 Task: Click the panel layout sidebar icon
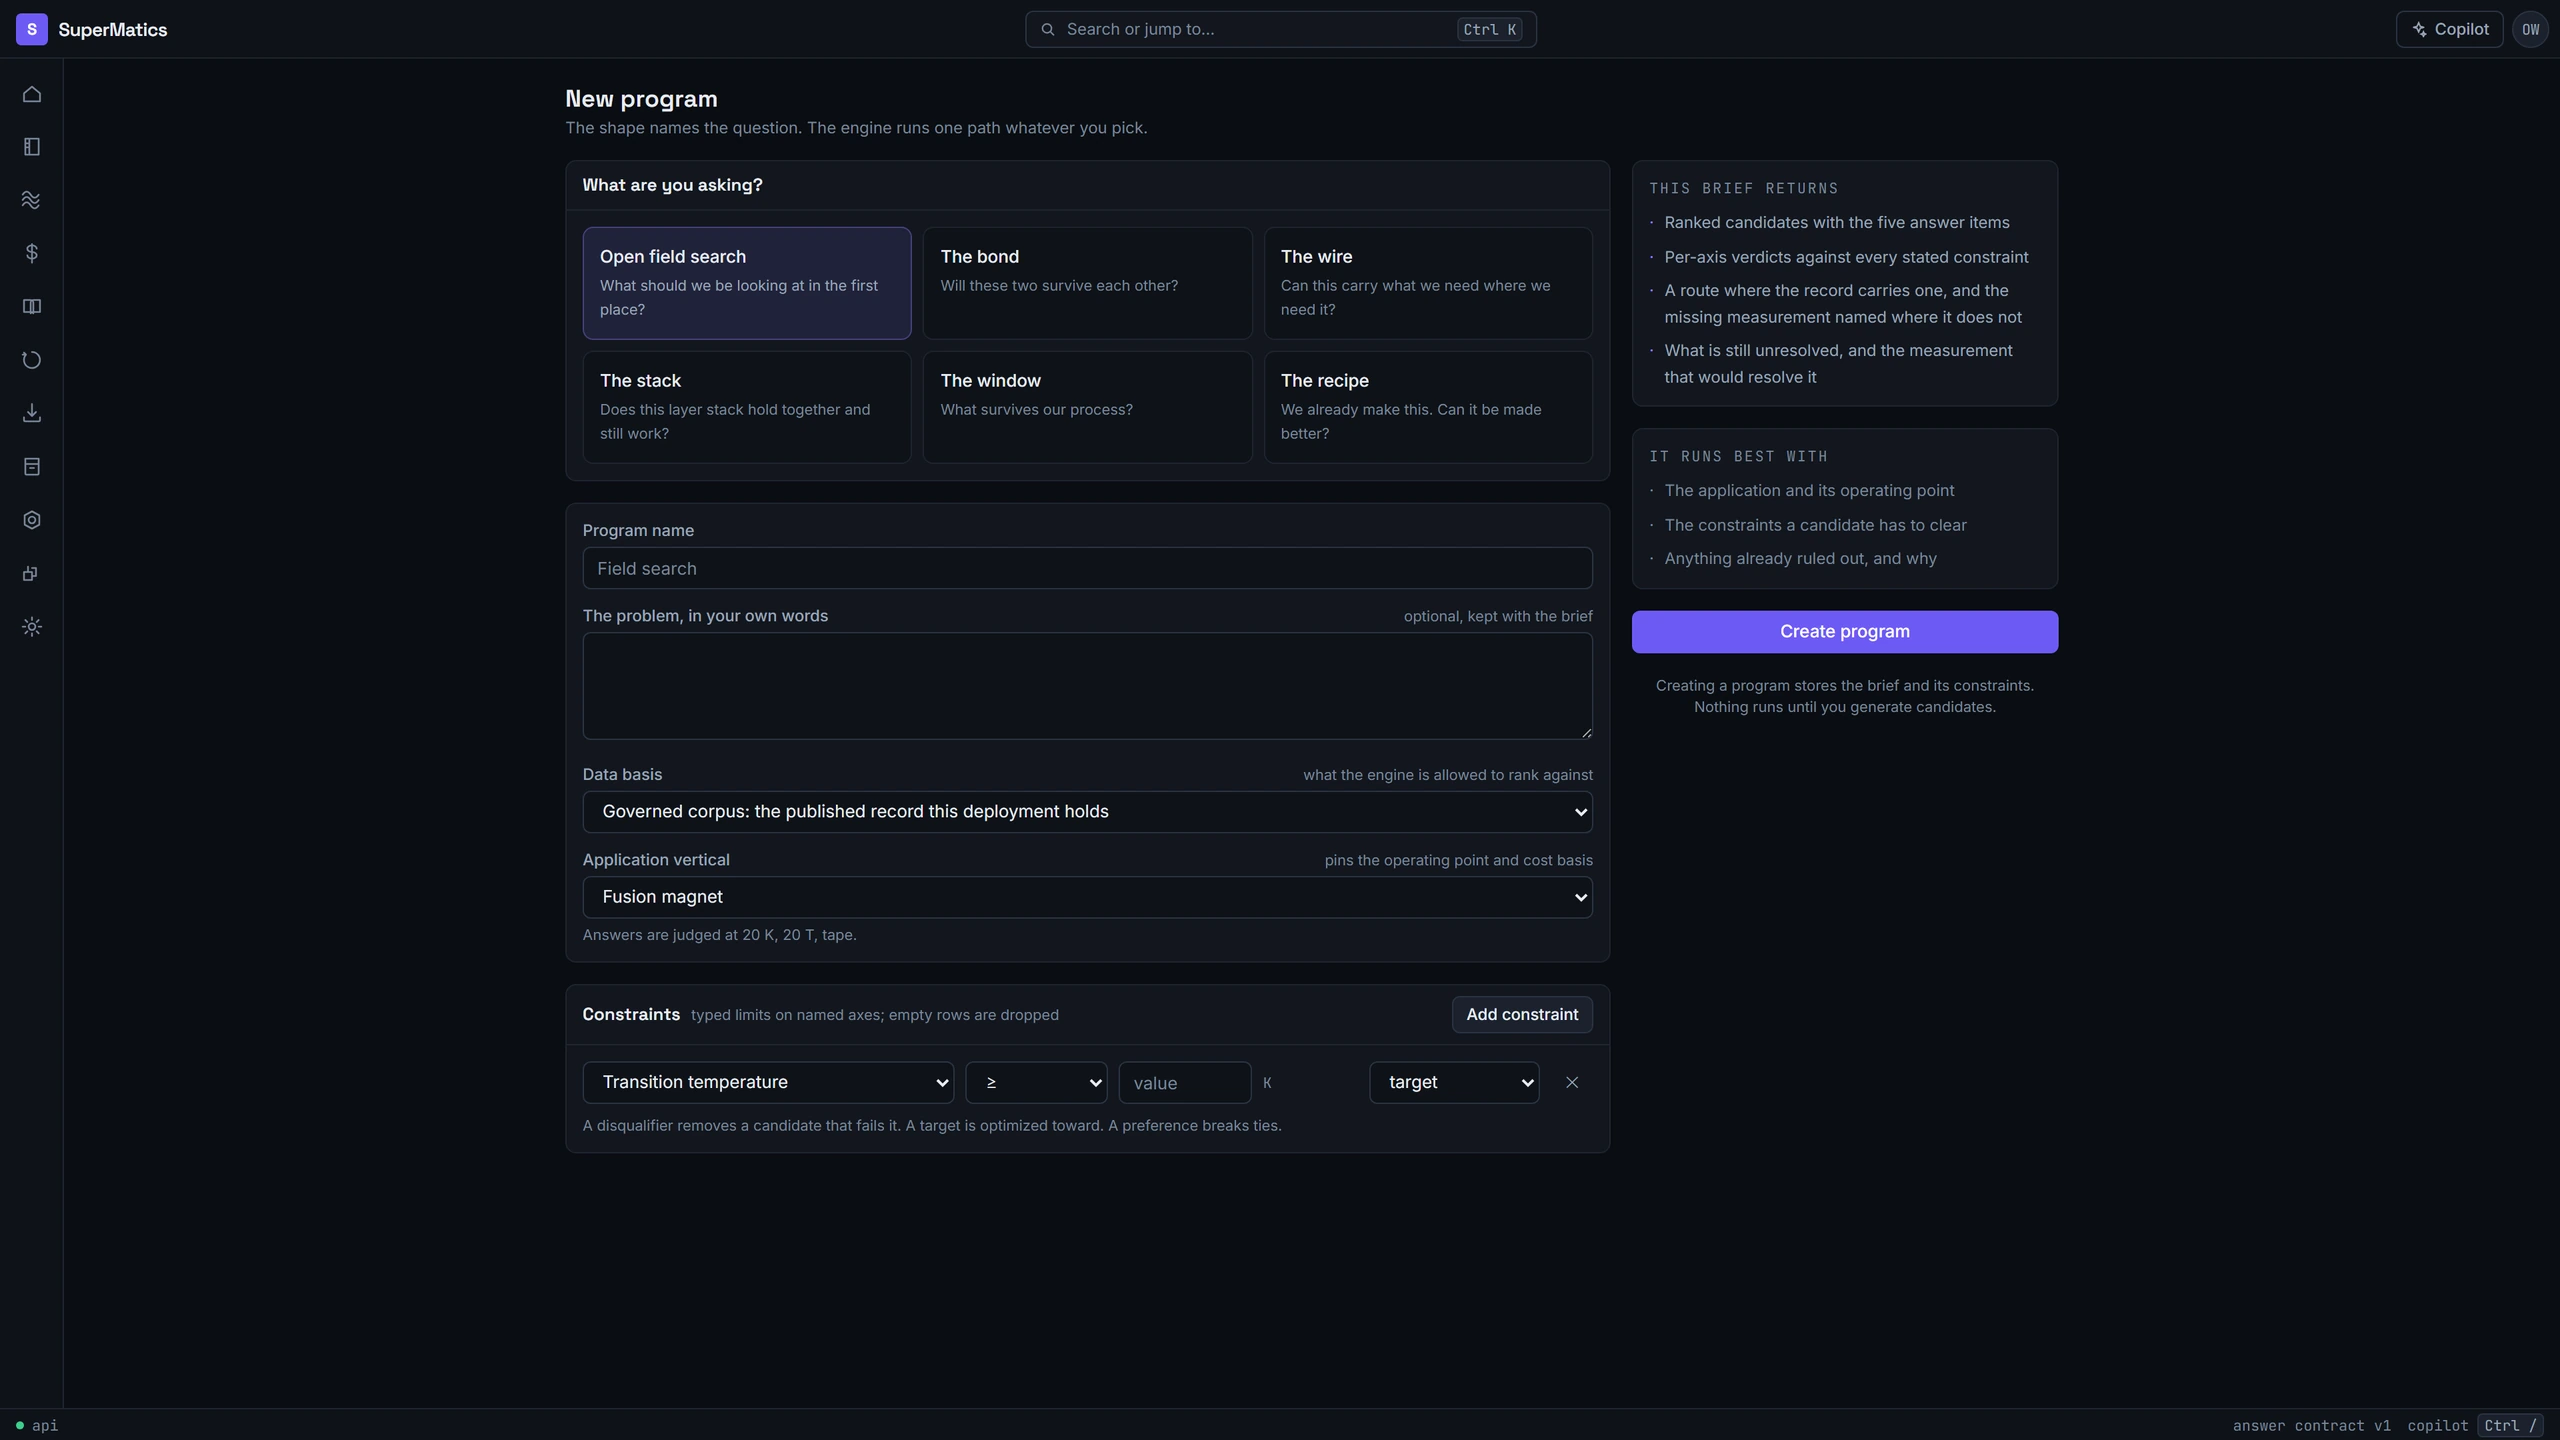coord(32,147)
